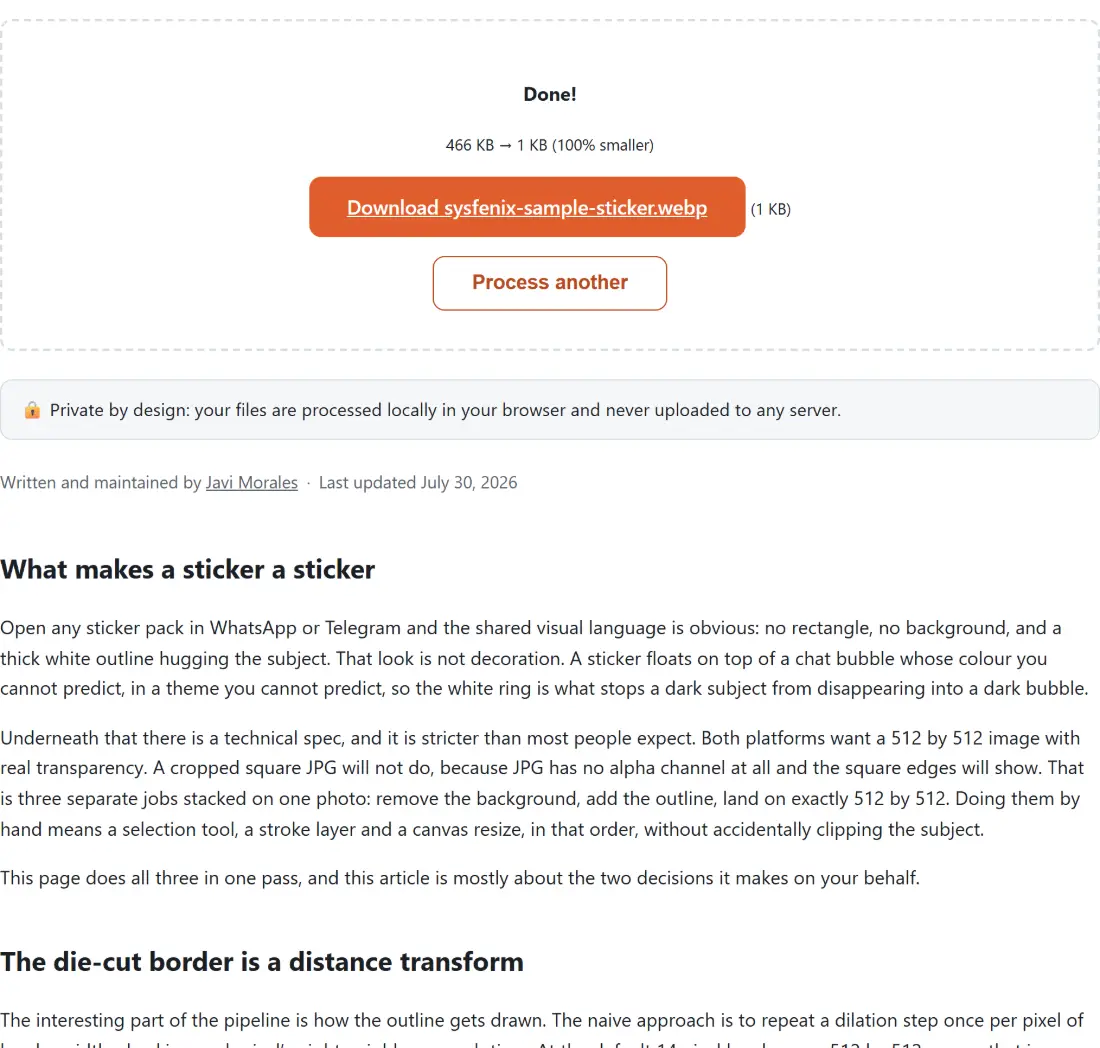
Task: Click the die-cut border distance transform heading
Action: click(262, 962)
